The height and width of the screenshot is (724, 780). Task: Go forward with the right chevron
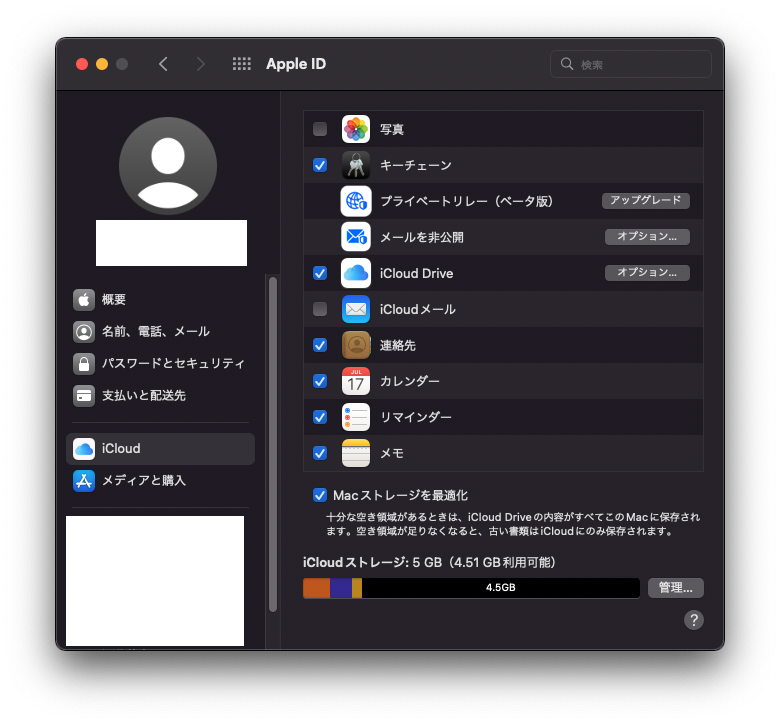(x=200, y=64)
